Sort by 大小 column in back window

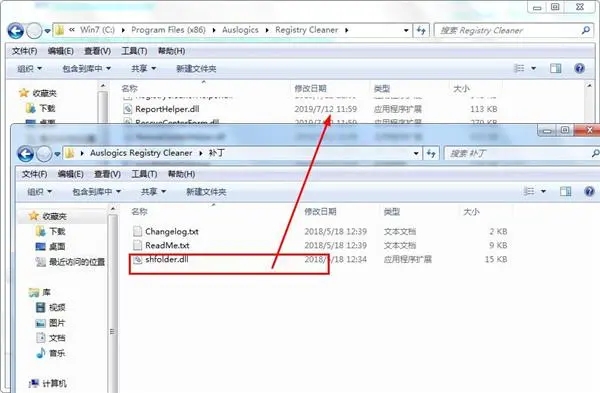point(461,88)
